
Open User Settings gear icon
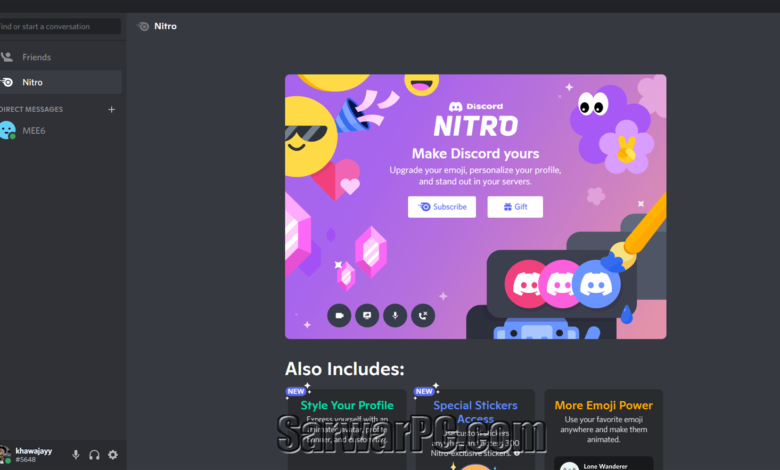(113, 455)
